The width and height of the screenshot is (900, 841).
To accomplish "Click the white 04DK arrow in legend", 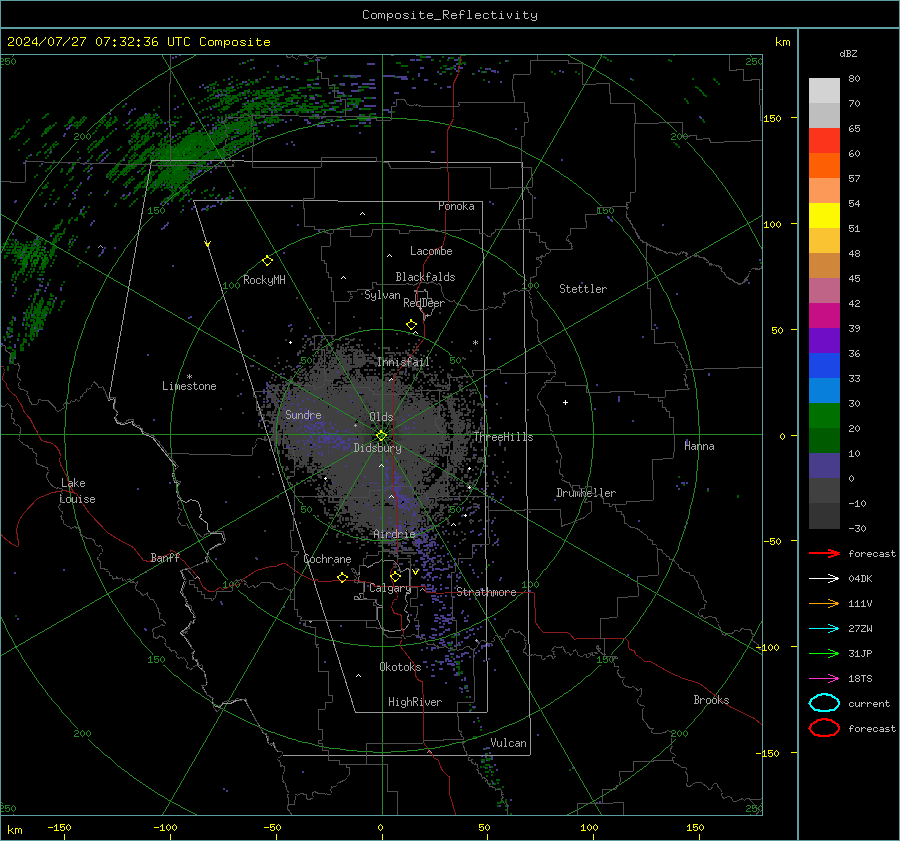I will pos(824,579).
